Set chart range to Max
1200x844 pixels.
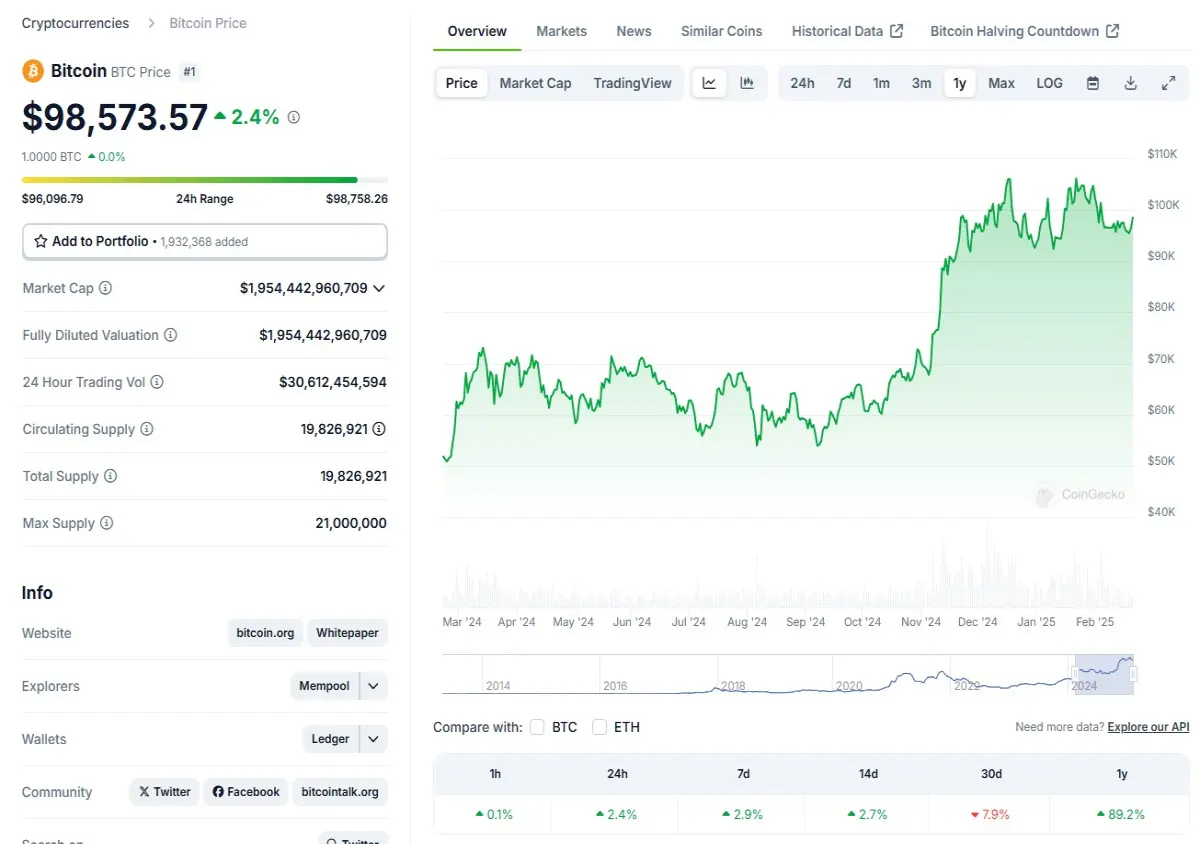click(1002, 83)
